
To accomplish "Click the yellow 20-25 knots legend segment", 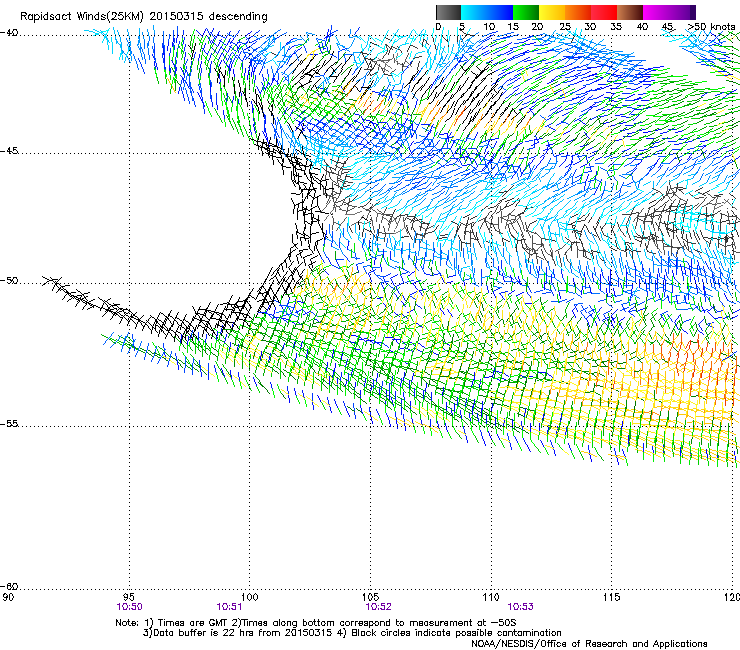I will [x=552, y=12].
